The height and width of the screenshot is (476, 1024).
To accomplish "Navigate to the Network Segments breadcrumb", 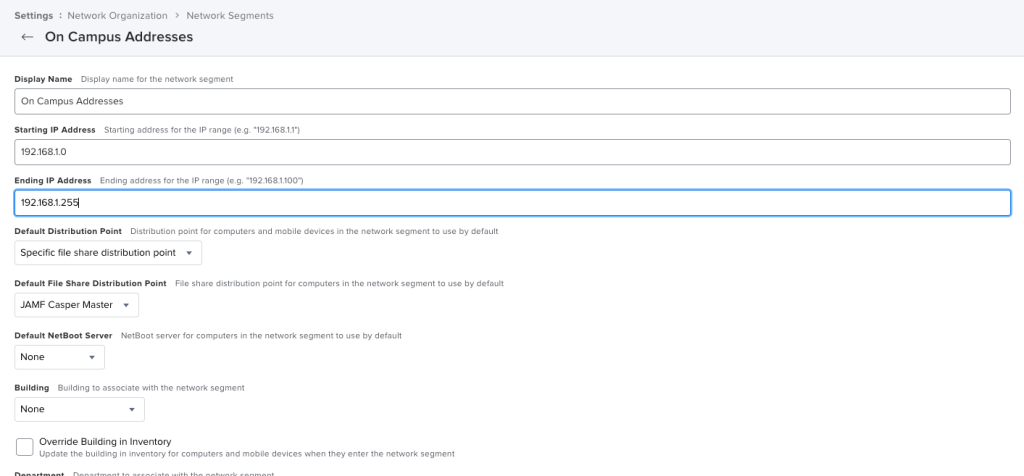I will (229, 16).
